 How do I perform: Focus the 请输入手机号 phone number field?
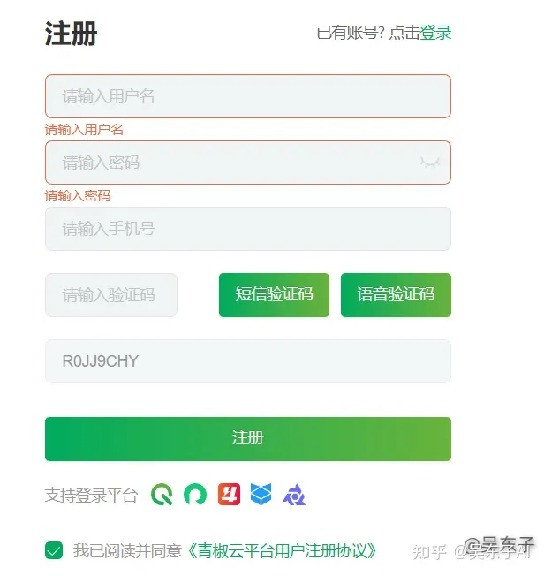pyautogui.click(x=248, y=229)
